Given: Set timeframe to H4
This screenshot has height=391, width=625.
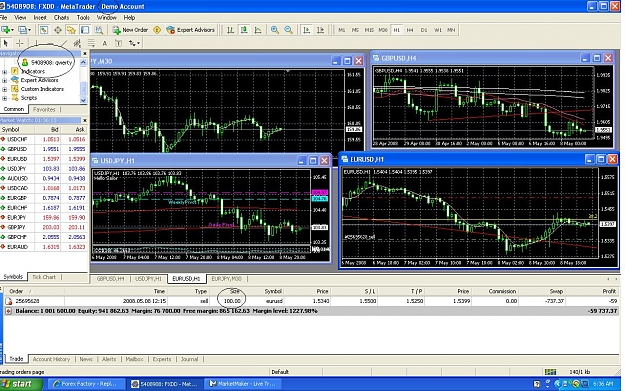Looking at the screenshot, I should click(410, 30).
